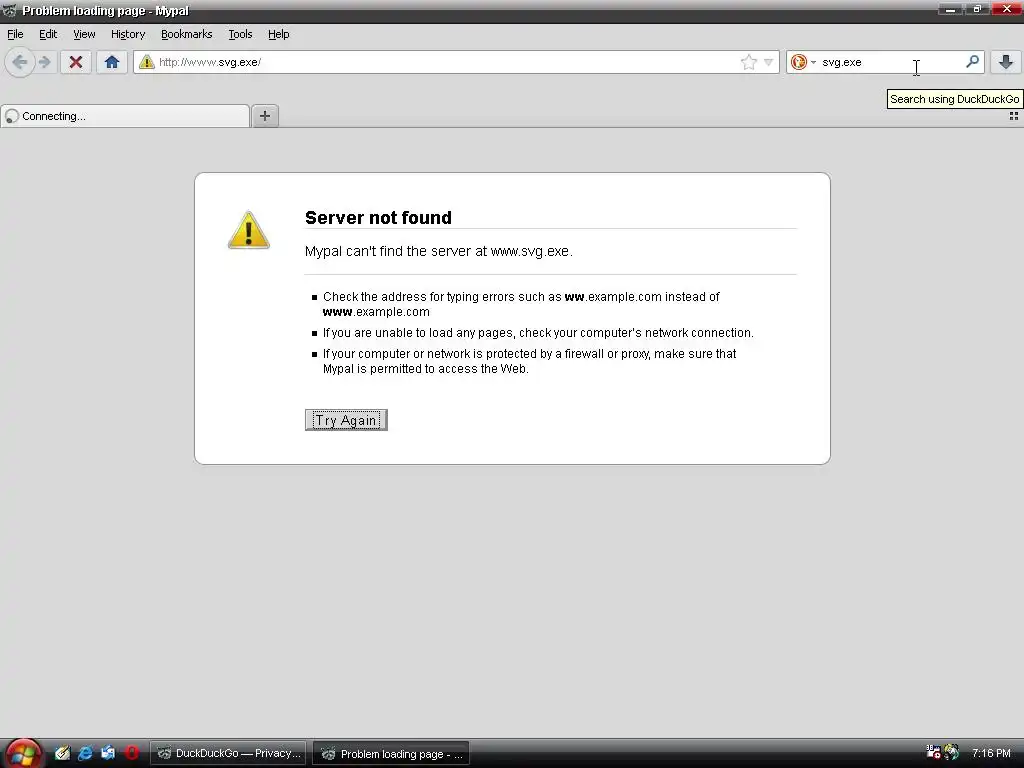
Task: Open the Edit menu
Action: (48, 34)
